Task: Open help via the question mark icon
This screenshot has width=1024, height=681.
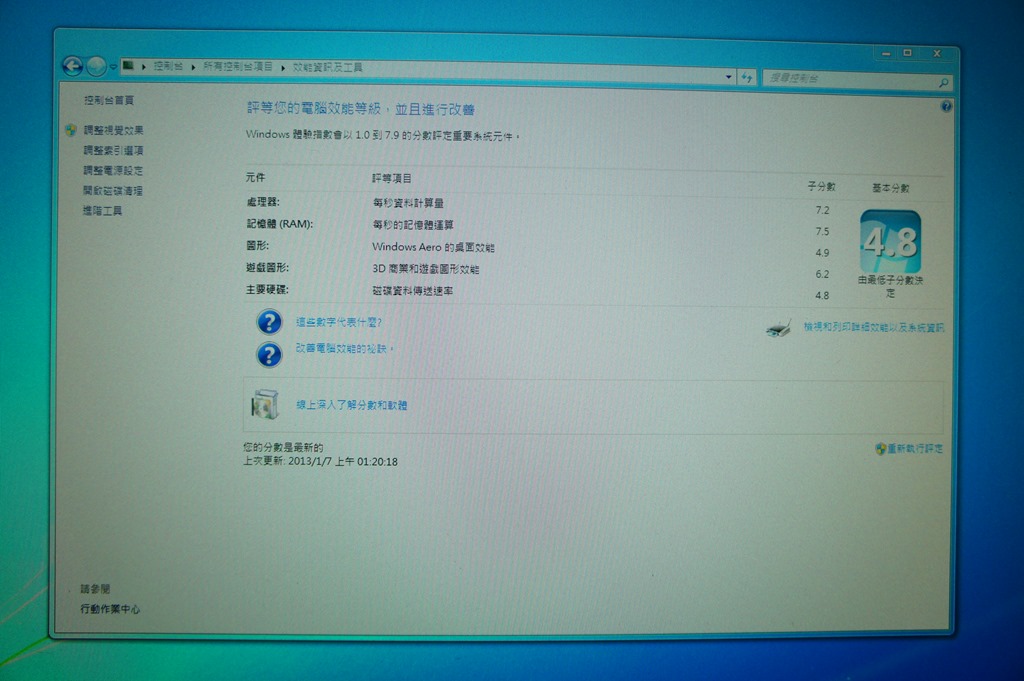Action: pyautogui.click(x=946, y=106)
